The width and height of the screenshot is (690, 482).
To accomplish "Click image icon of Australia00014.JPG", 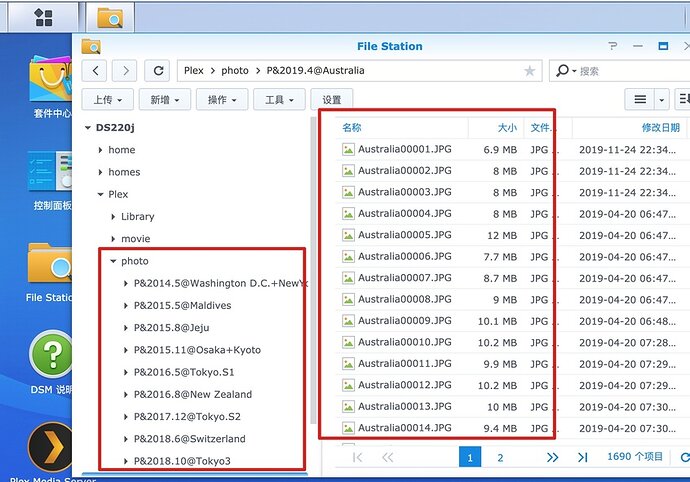I will point(348,428).
